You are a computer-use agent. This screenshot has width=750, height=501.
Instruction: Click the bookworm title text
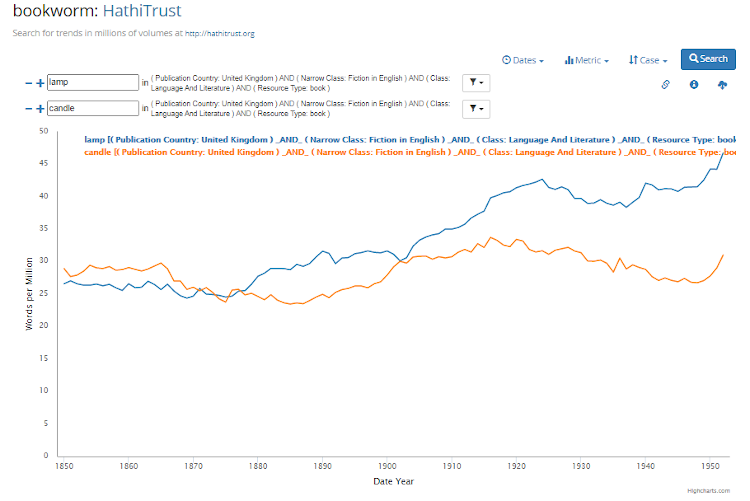pyautogui.click(x=55, y=11)
